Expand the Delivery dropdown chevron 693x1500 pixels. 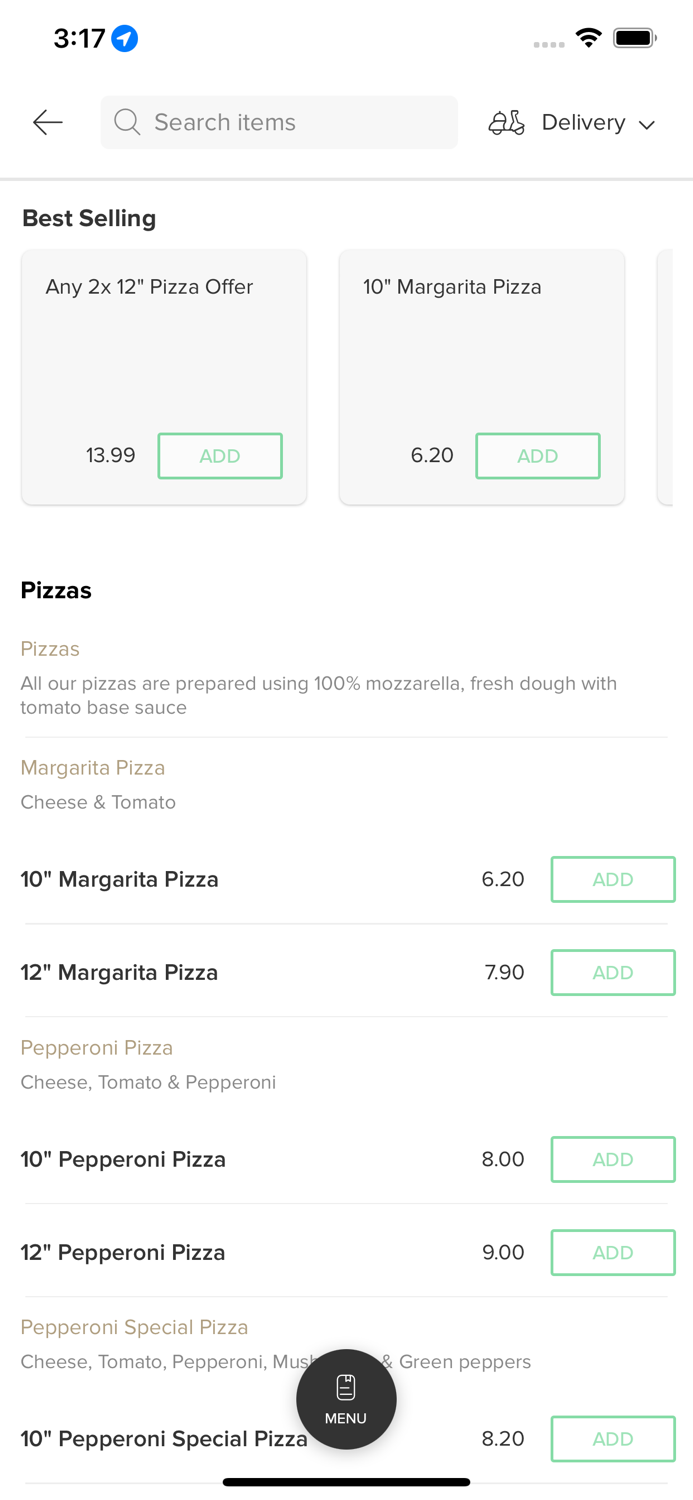(x=647, y=124)
